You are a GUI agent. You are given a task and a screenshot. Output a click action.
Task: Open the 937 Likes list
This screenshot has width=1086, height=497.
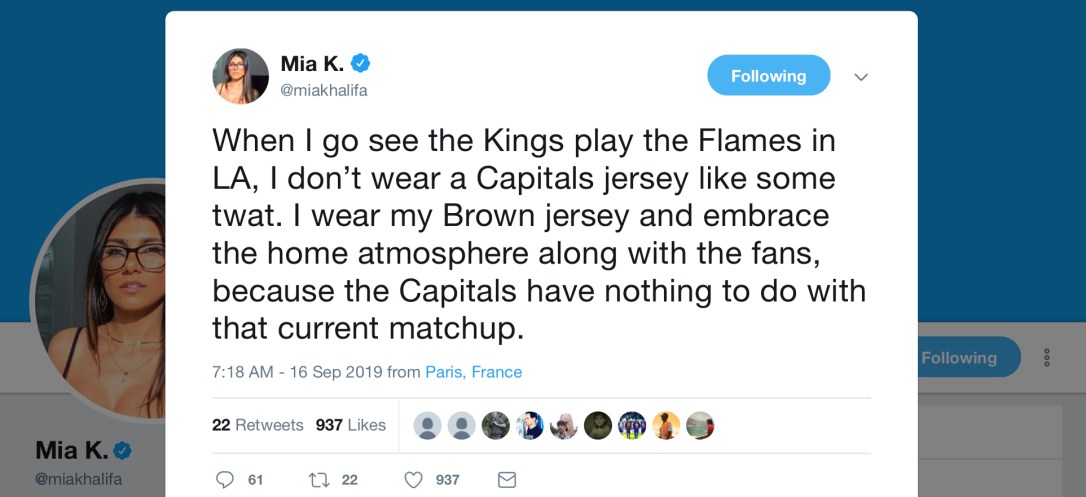pyautogui.click(x=351, y=425)
